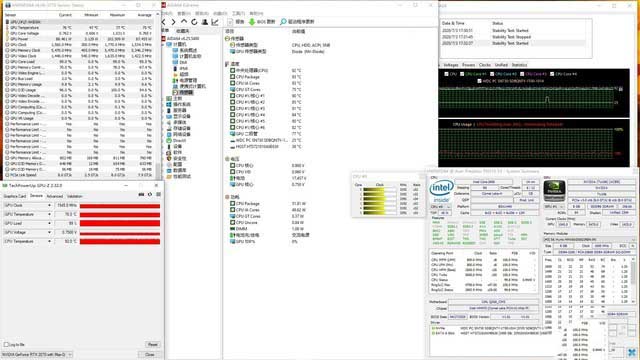Open the GPU Temperature sensor dropdown arrow

tap(49, 214)
